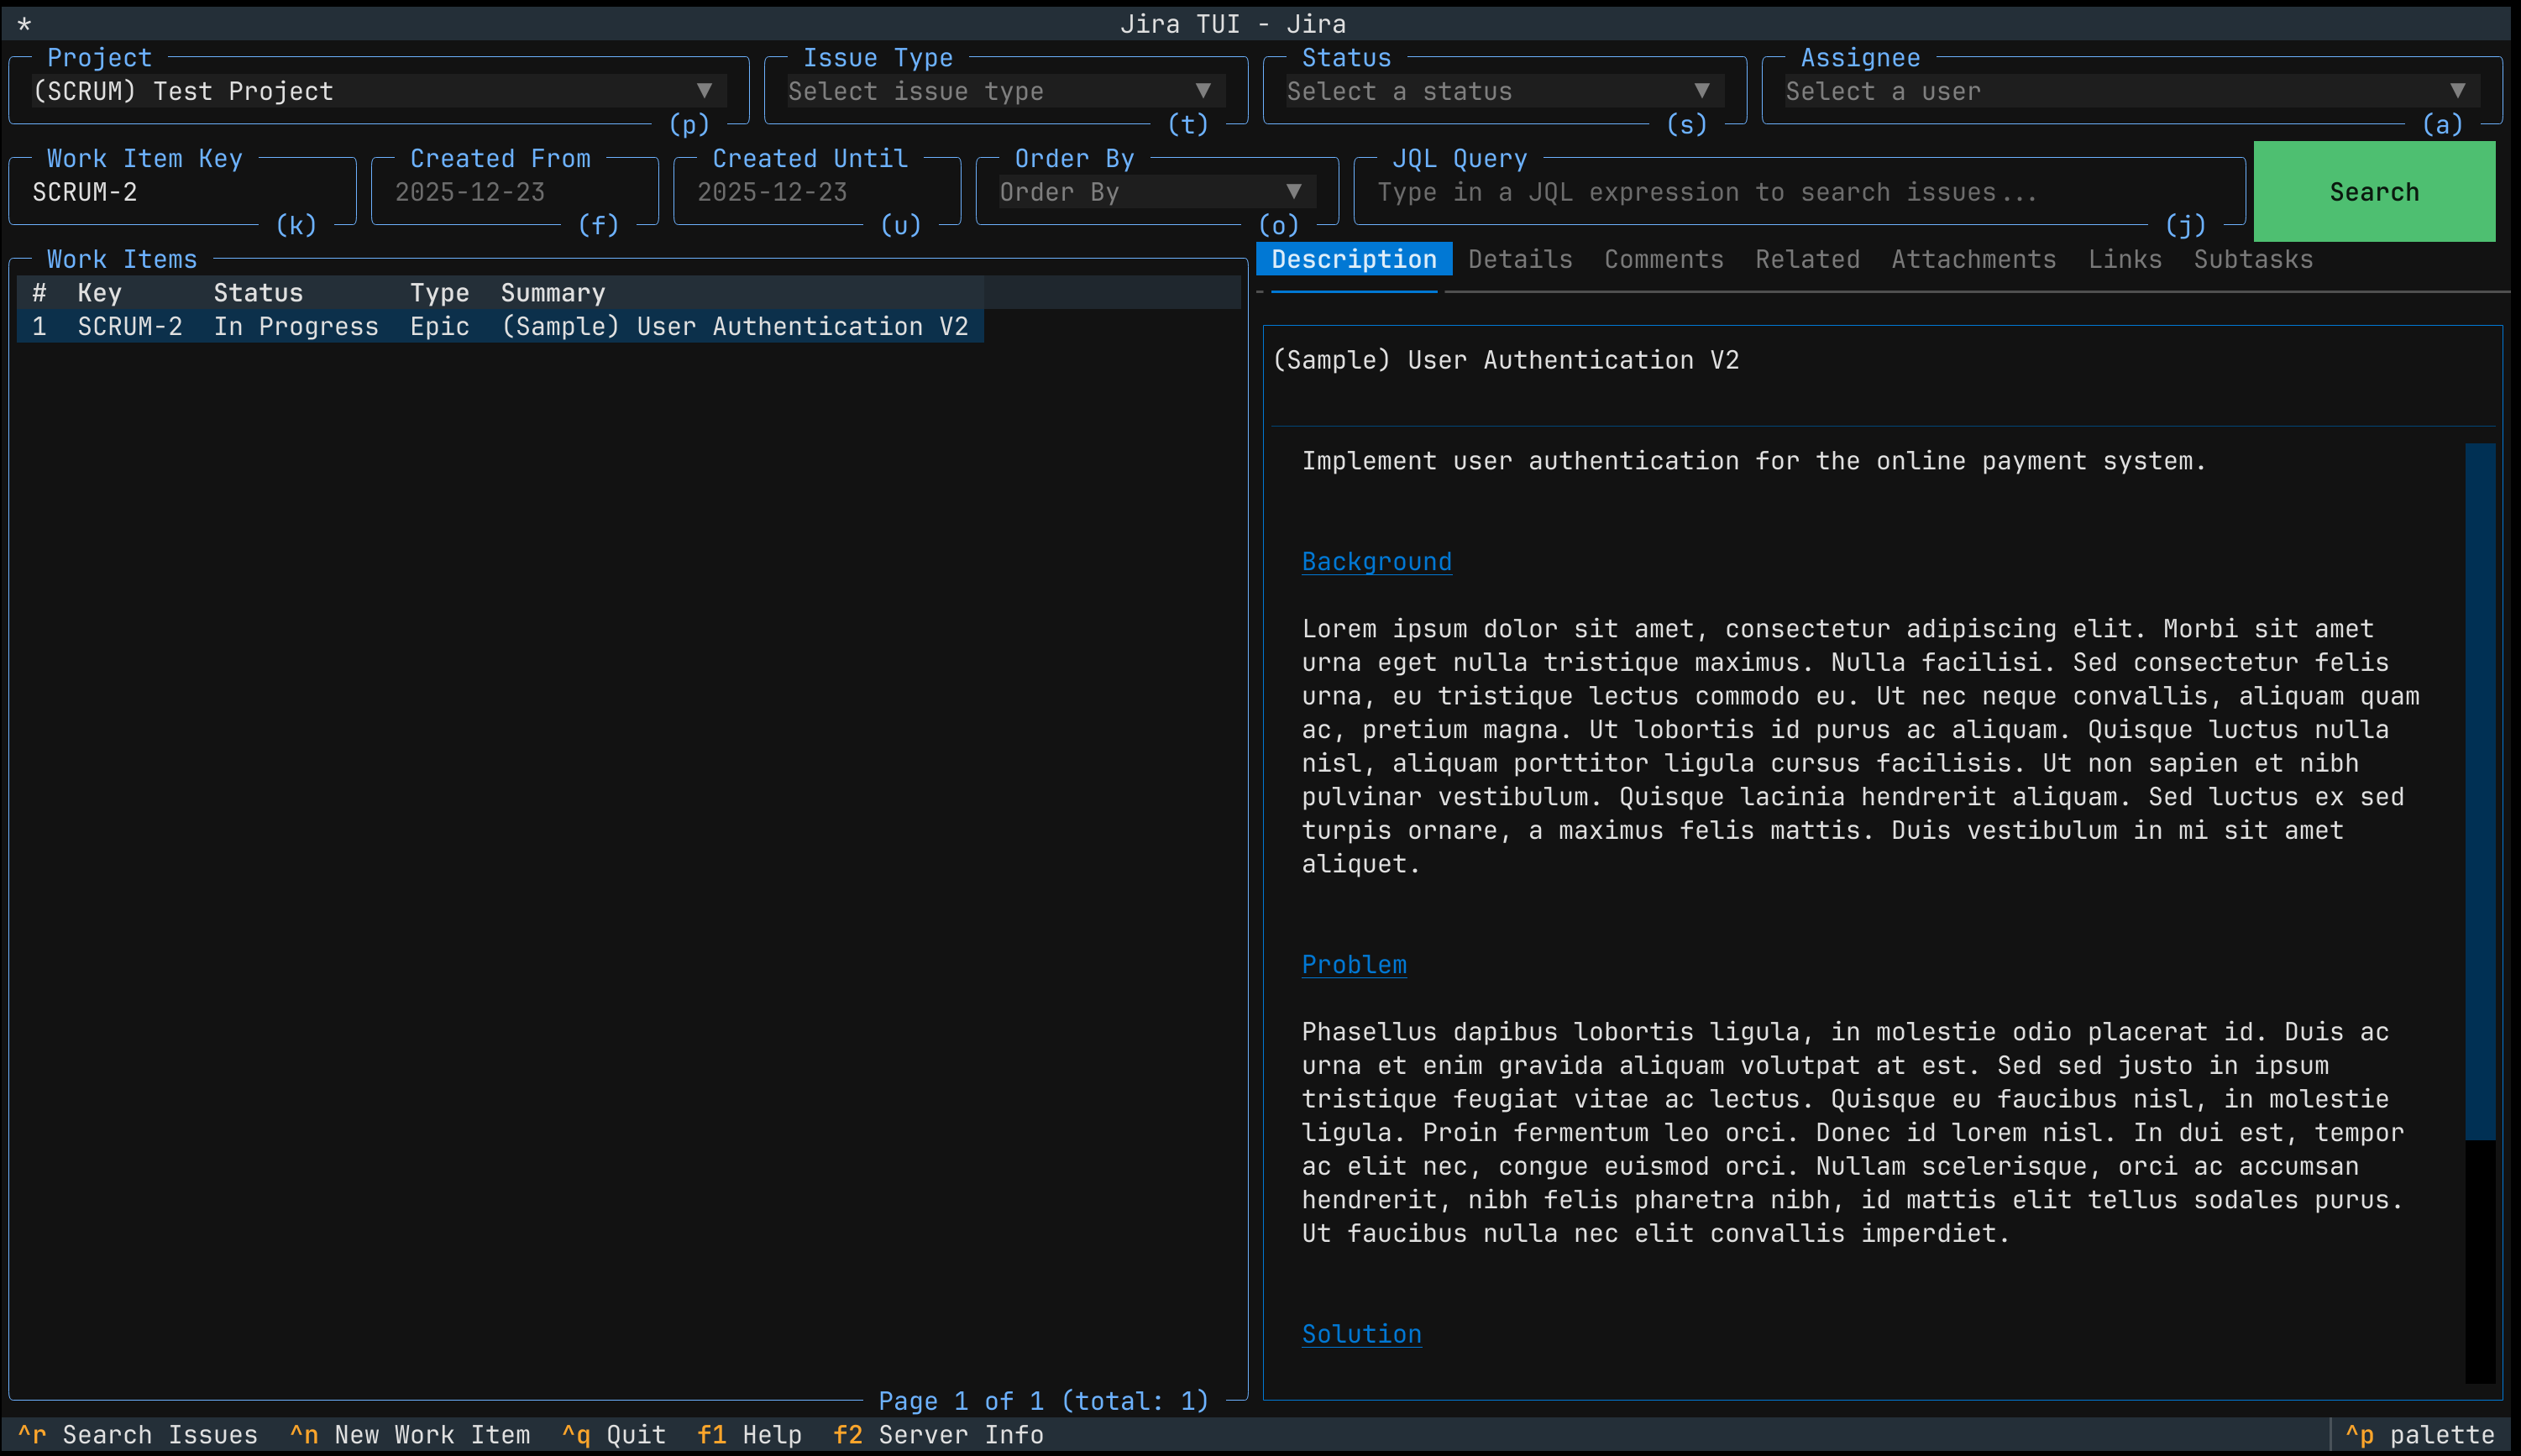Image resolution: width=2521 pixels, height=1456 pixels.
Task: Click the Created From date field
Action: [515, 192]
